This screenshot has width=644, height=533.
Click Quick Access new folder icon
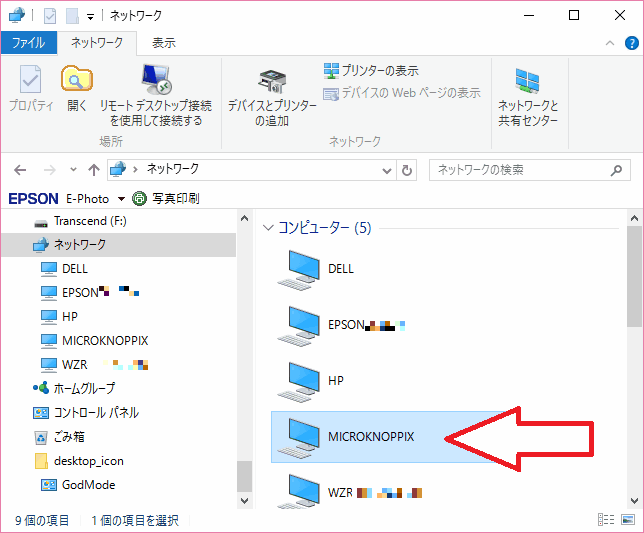coord(72,16)
